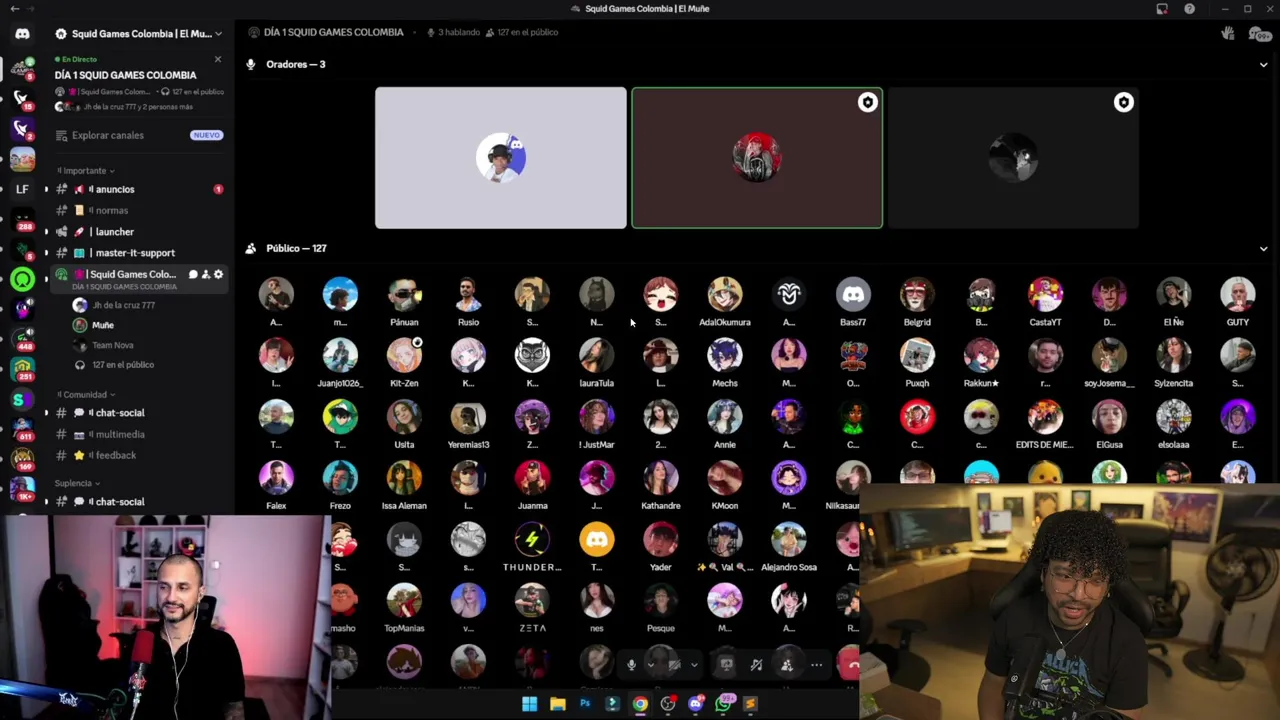Open the feedback channel
The width and height of the screenshot is (1280, 720).
click(139, 455)
